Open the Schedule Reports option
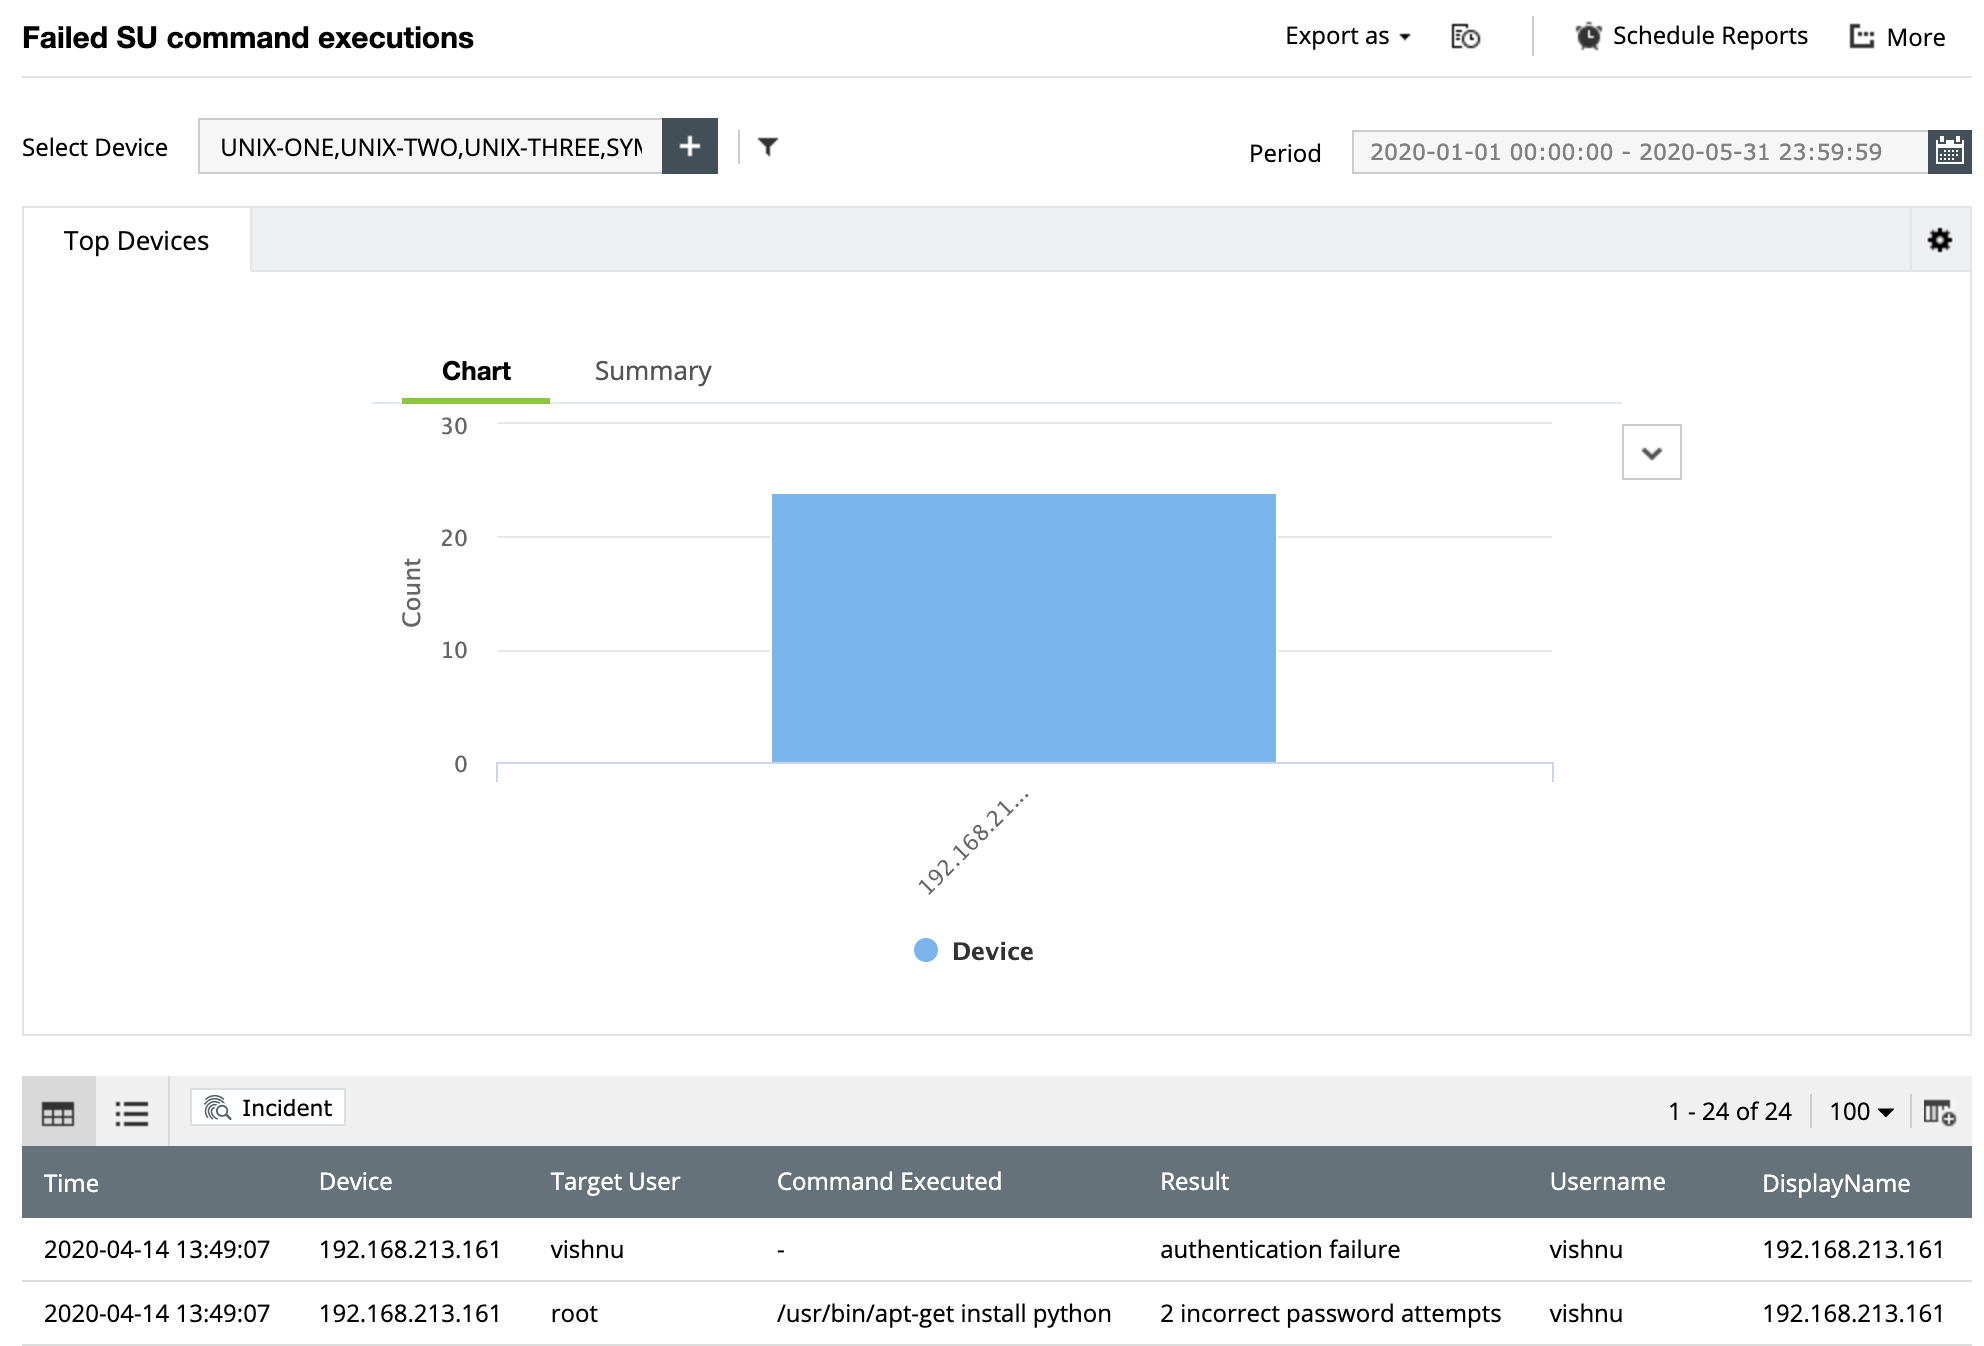This screenshot has width=1984, height=1346. coord(1692,37)
